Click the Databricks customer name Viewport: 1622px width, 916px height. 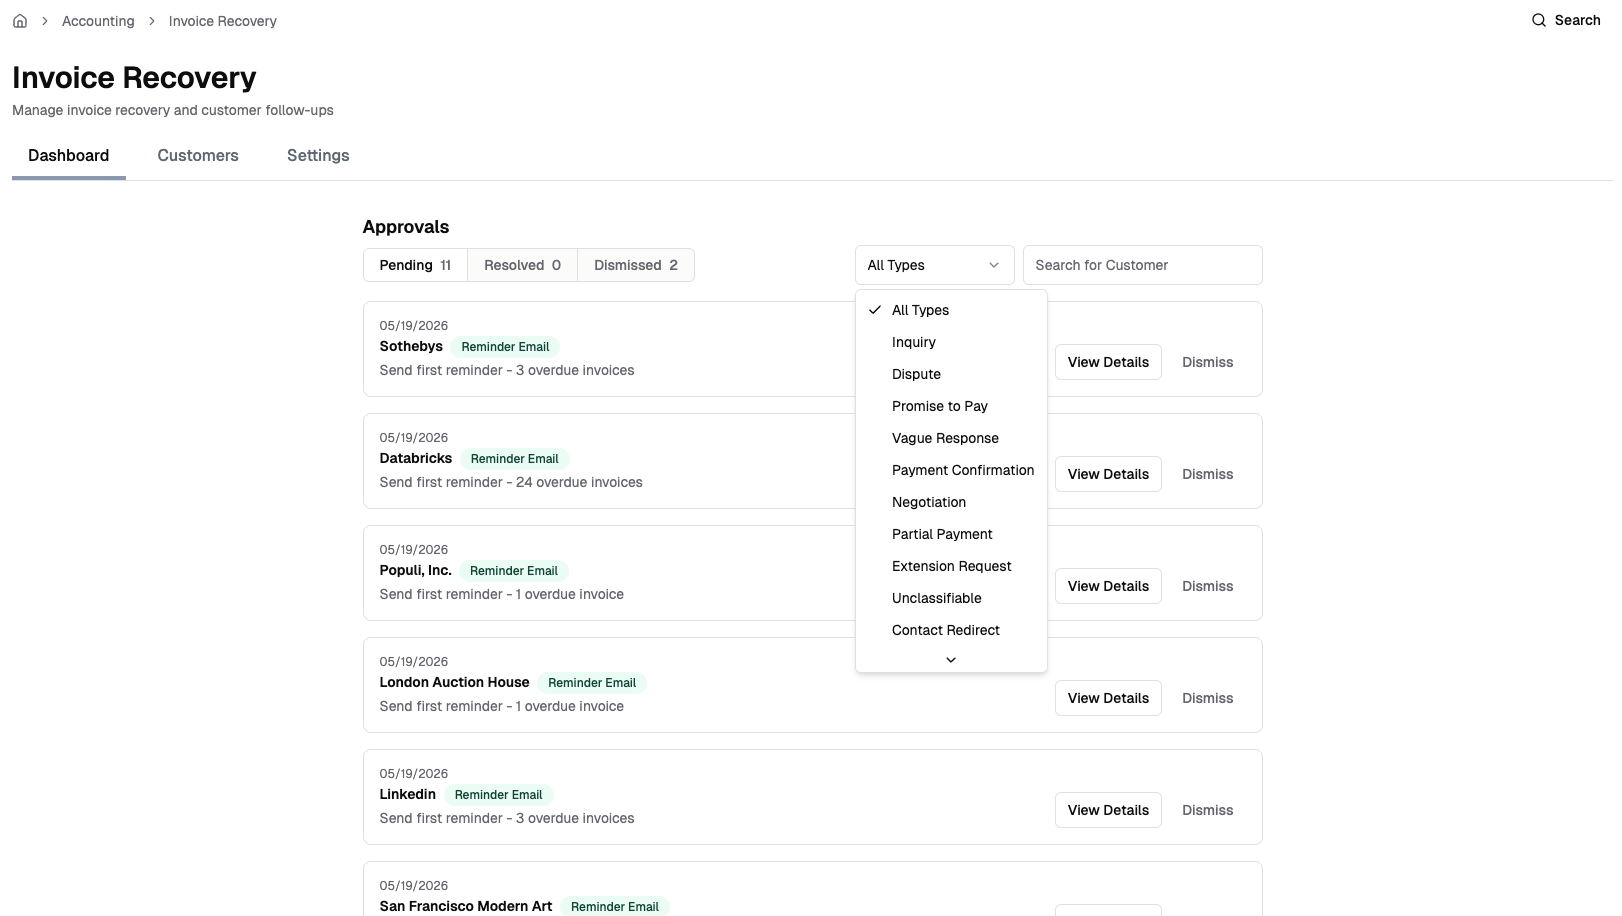pos(416,458)
